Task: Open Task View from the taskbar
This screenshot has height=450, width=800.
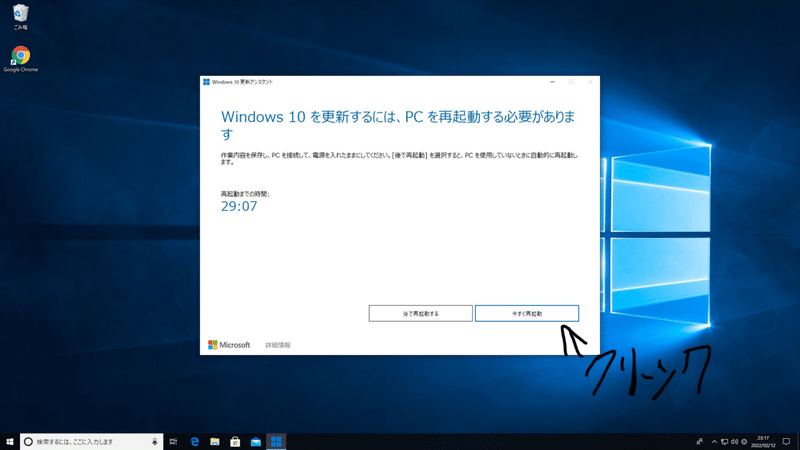Action: click(x=173, y=441)
